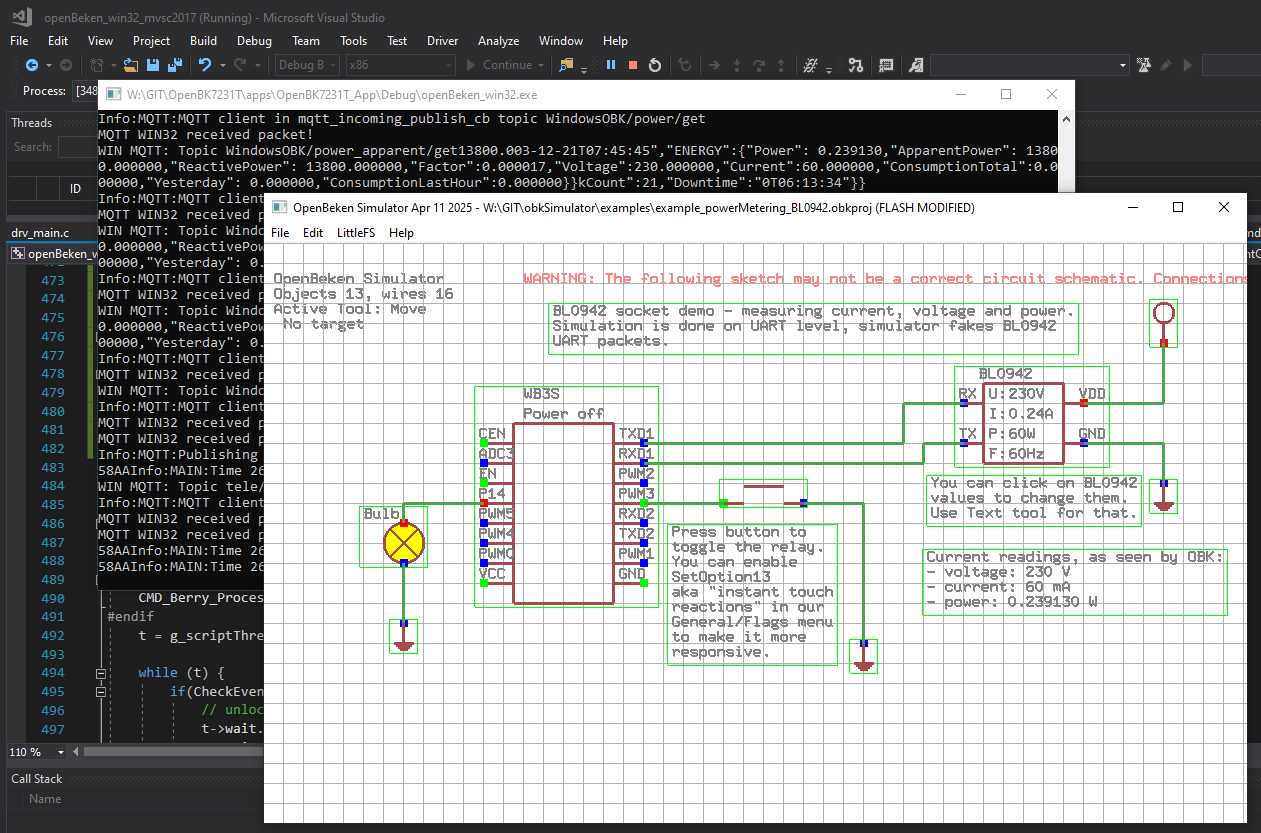Click the TXD1 pin on WB3S
This screenshot has height=833, width=1261.
pos(636,434)
